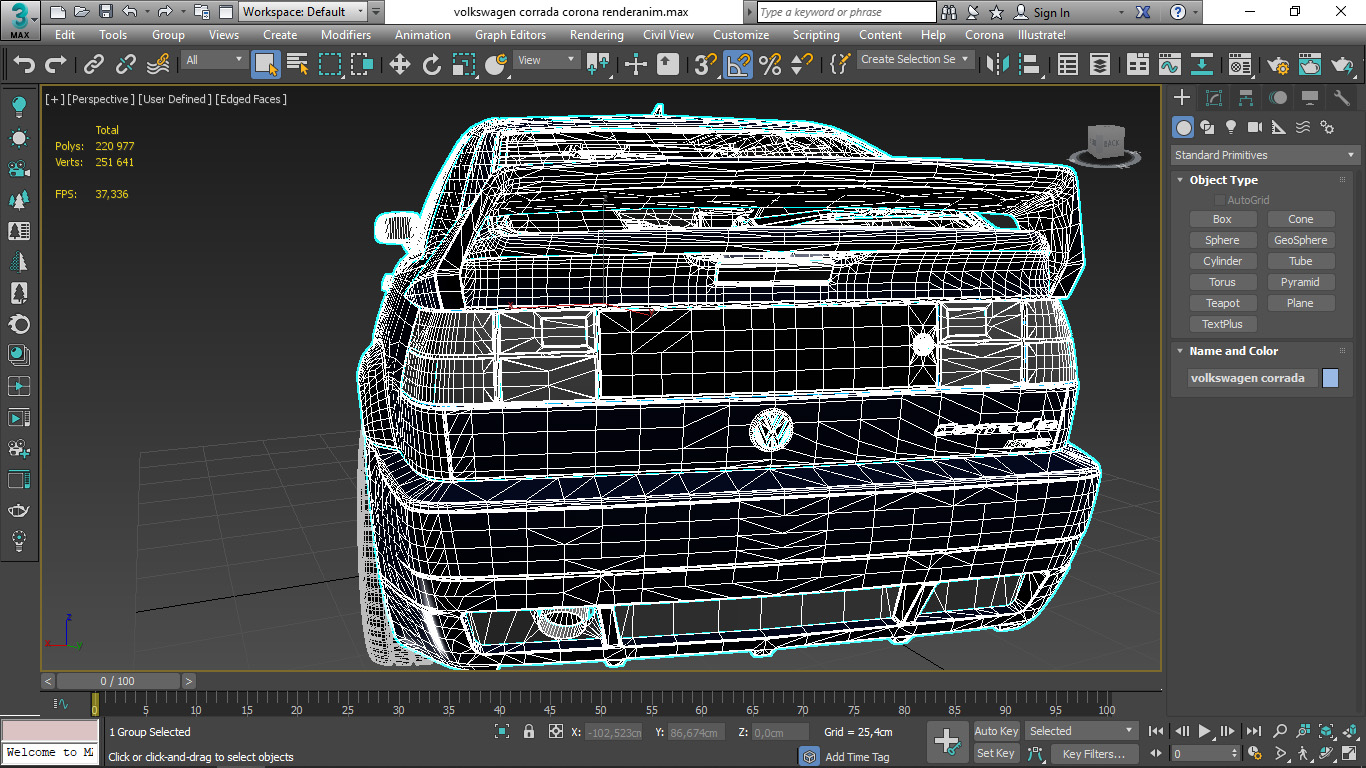This screenshot has width=1366, height=768.
Task: Click the Box primitive button
Action: 1222,219
